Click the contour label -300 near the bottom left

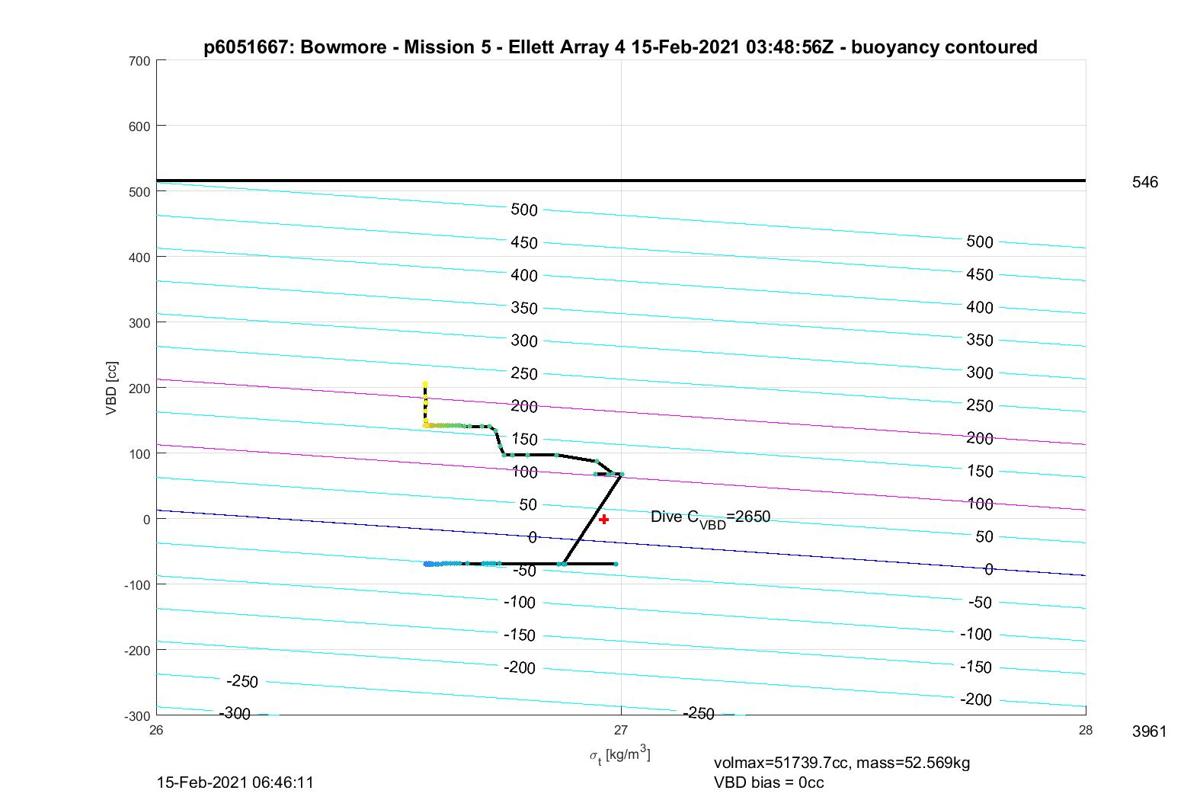(234, 713)
